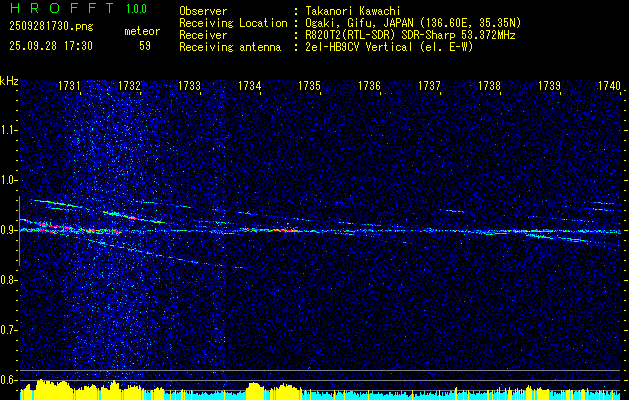Select the filename 2509281730.png
629x400 pixels.
pyautogui.click(x=51, y=27)
